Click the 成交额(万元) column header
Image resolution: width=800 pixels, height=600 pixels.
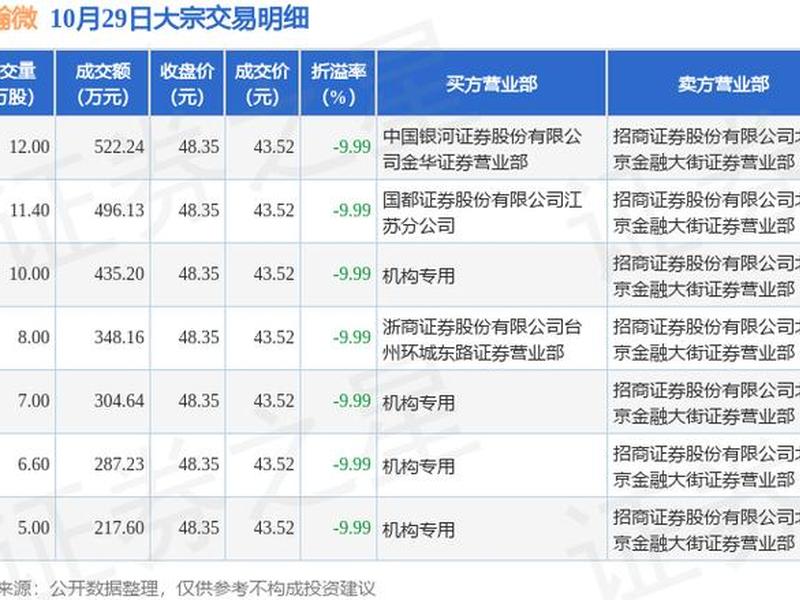[103, 84]
